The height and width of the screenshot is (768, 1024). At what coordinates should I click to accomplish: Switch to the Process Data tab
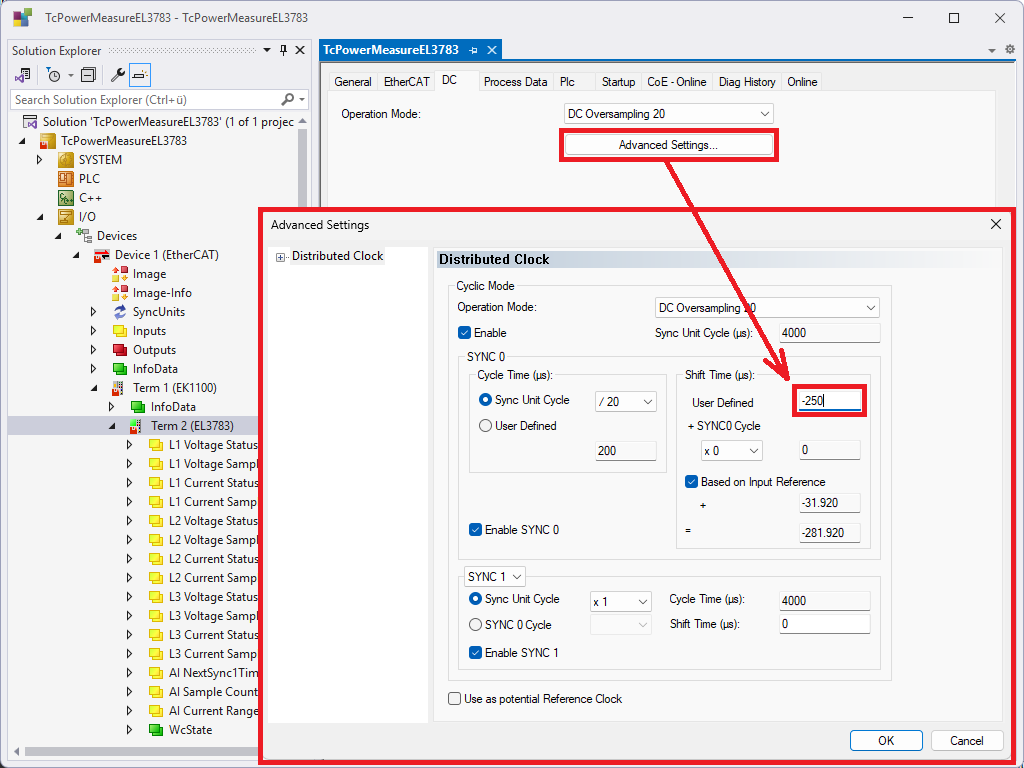pos(515,82)
